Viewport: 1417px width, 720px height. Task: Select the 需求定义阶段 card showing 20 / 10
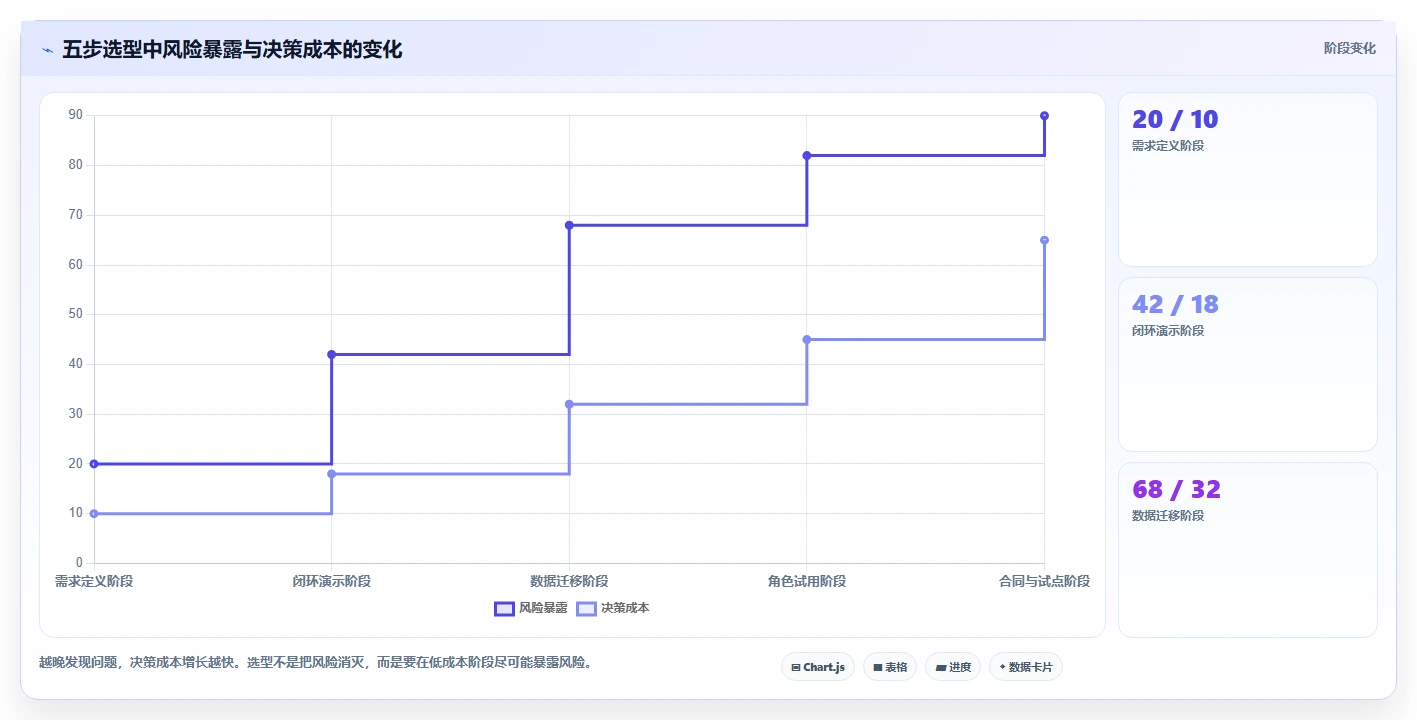point(1248,179)
